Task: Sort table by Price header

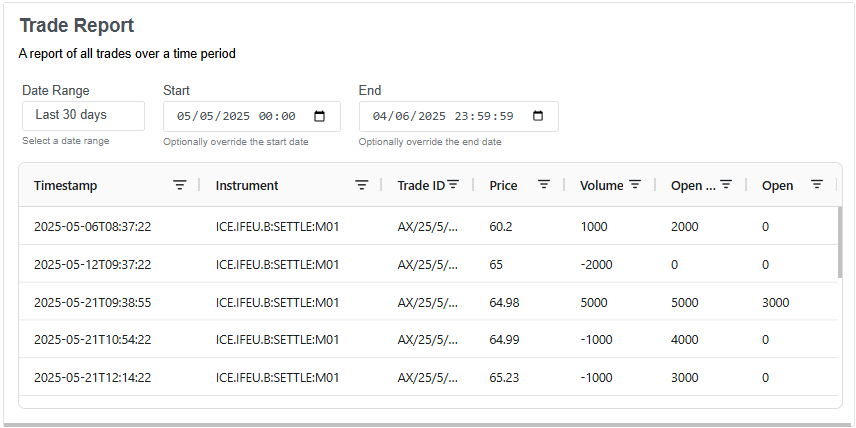Action: point(503,185)
